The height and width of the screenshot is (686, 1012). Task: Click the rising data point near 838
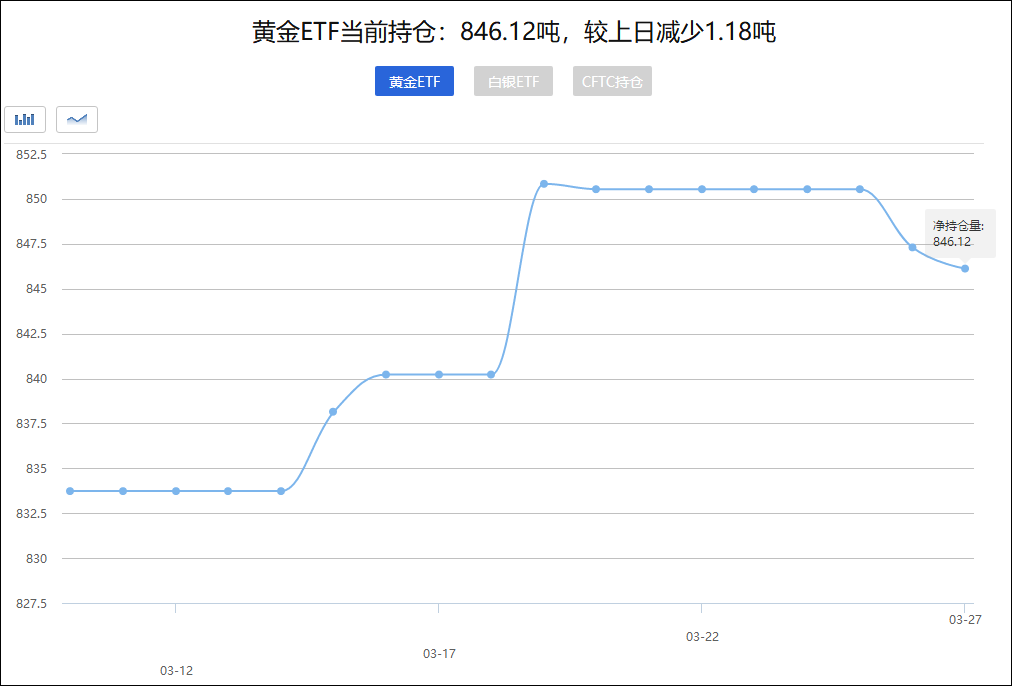[333, 412]
